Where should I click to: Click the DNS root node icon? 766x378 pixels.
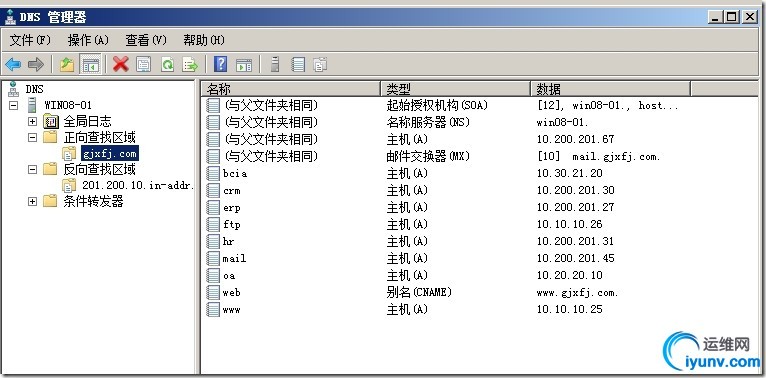pyautogui.click(x=13, y=89)
